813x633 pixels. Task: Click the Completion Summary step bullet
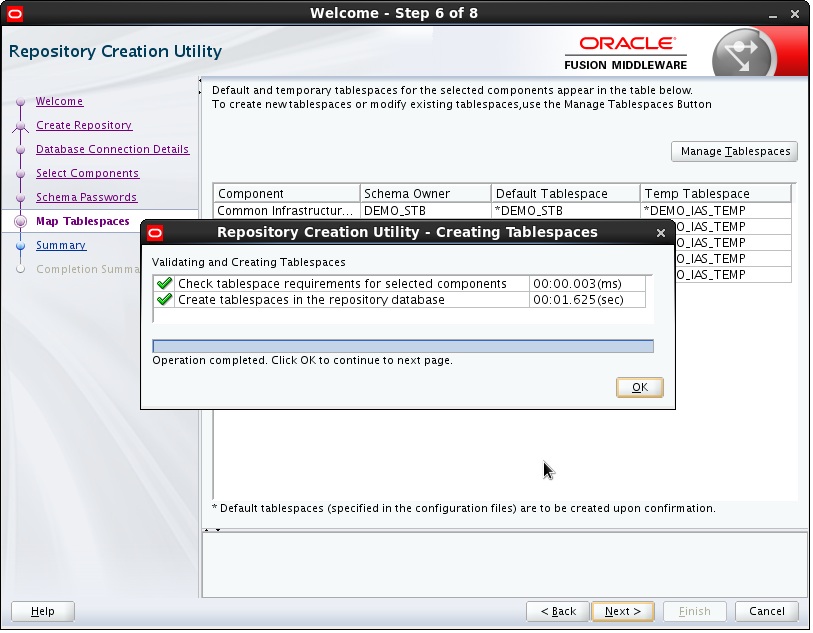click(x=21, y=270)
